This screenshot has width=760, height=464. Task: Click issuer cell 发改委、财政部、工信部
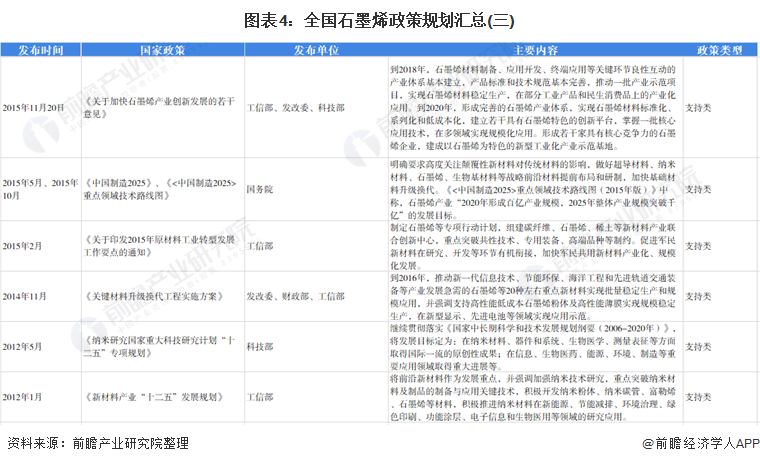[x=296, y=296]
